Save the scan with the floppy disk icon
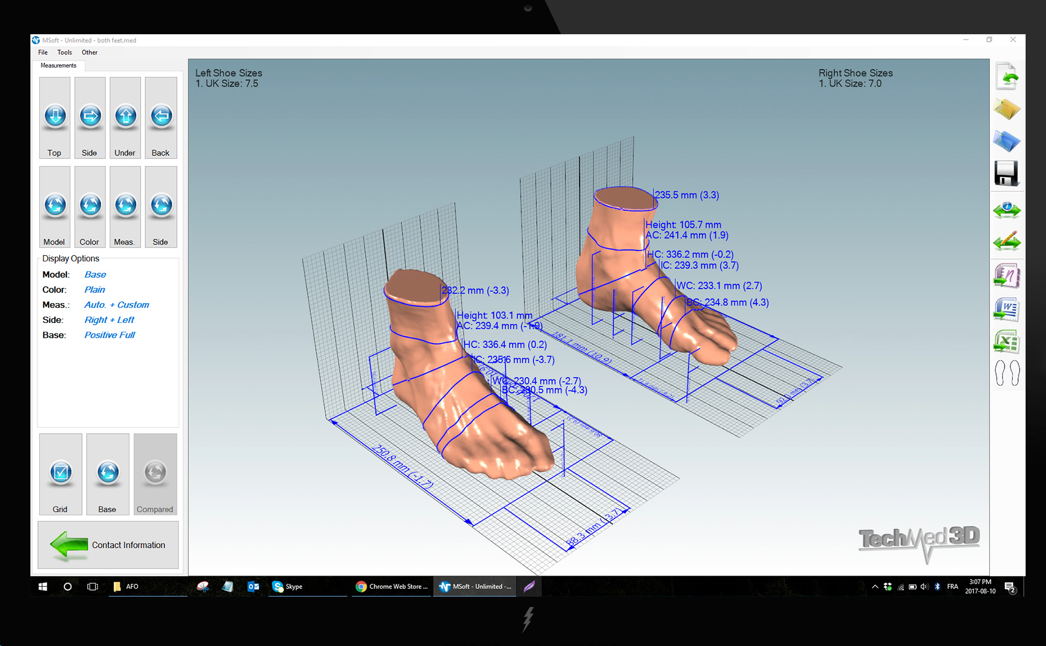 pos(1006,173)
